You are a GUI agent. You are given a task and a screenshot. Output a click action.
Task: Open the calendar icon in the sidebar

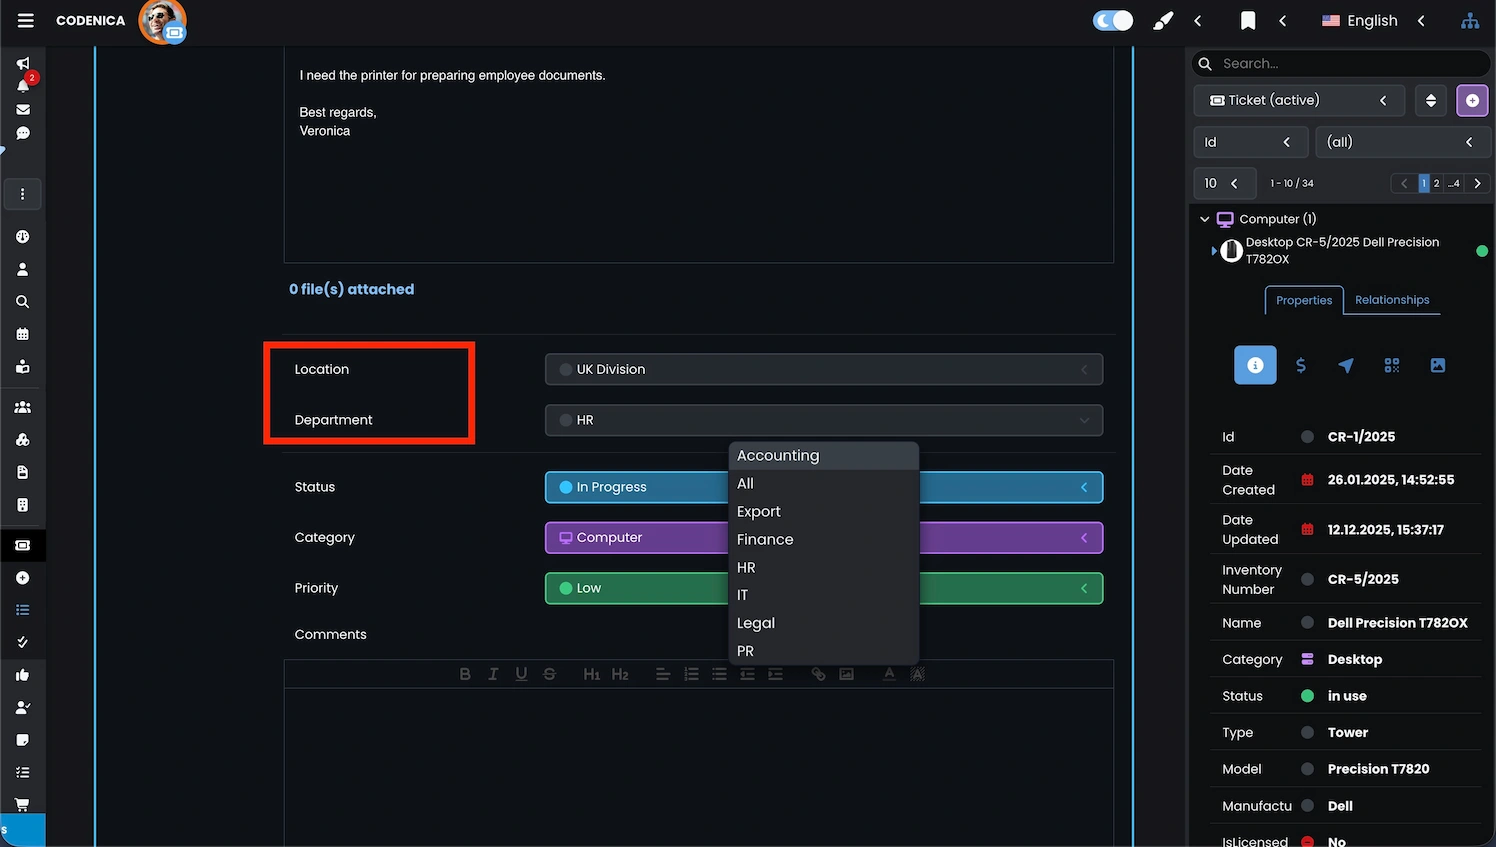[22, 333]
